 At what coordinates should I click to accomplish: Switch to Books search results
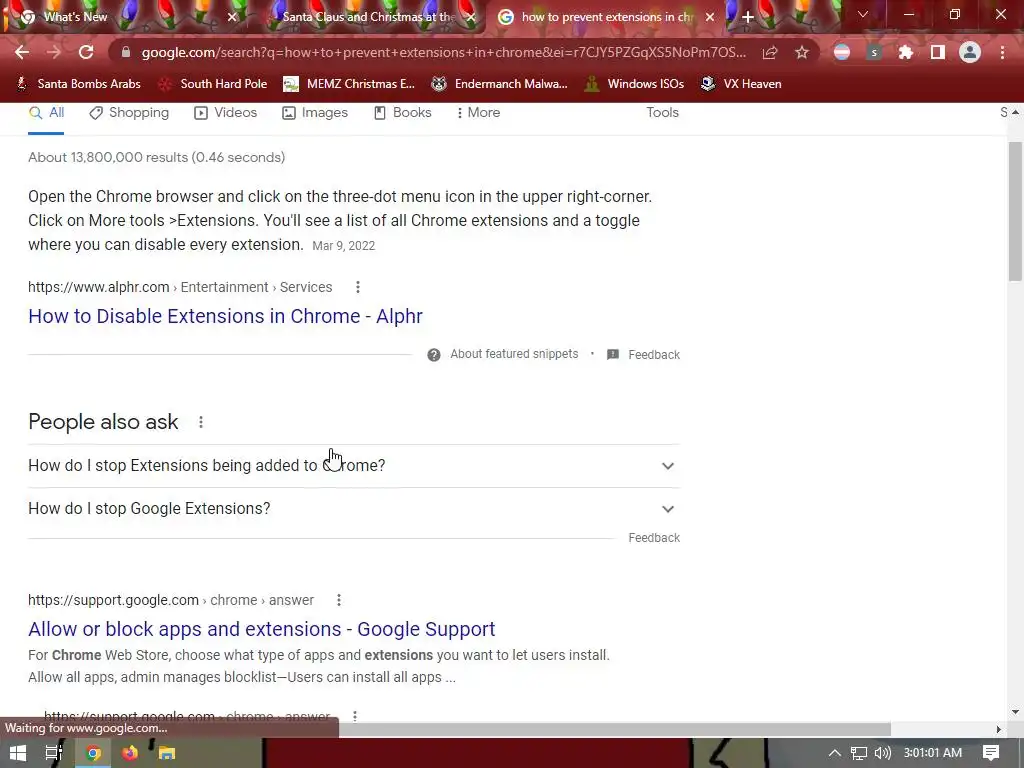(x=402, y=113)
